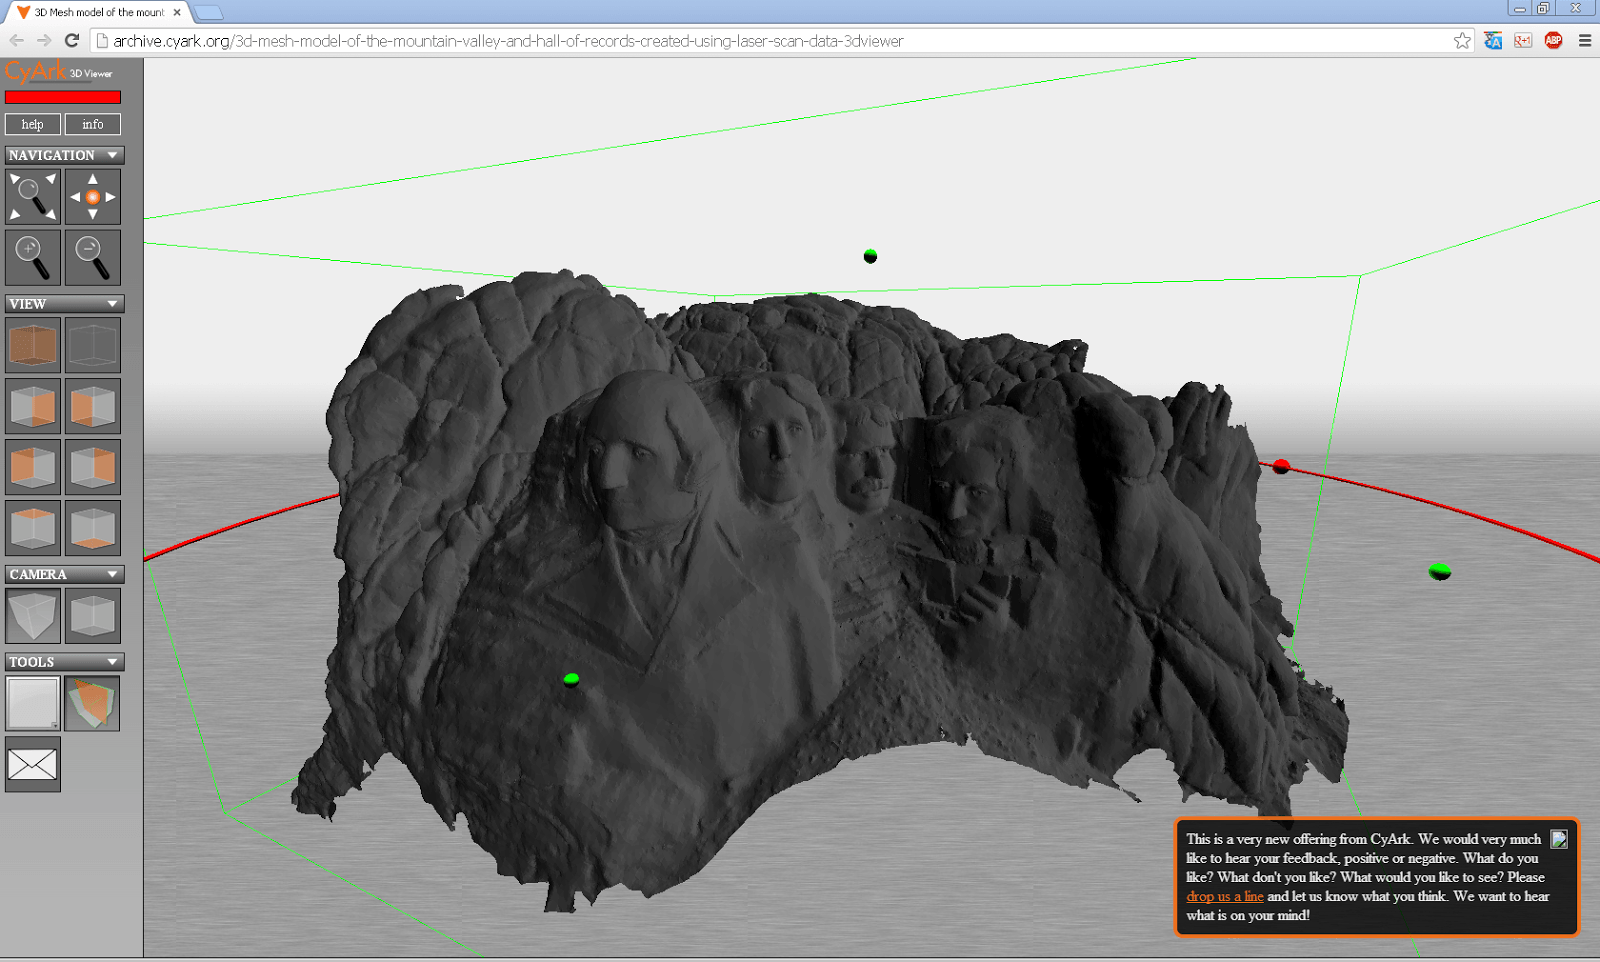Image resolution: width=1600 pixels, height=962 pixels.
Task: Collapse the NAVIGATION panel section
Action: click(113, 155)
